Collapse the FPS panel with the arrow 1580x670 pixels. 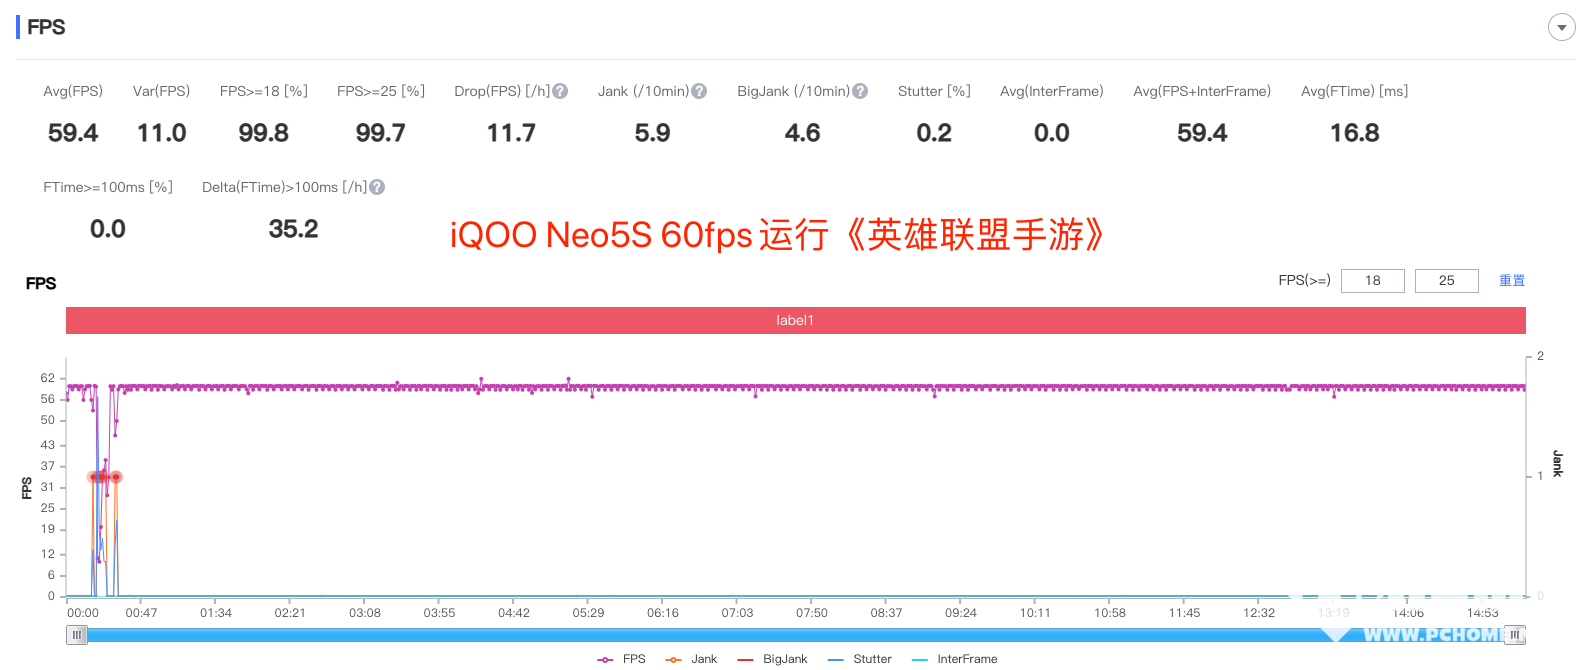pos(1561,28)
